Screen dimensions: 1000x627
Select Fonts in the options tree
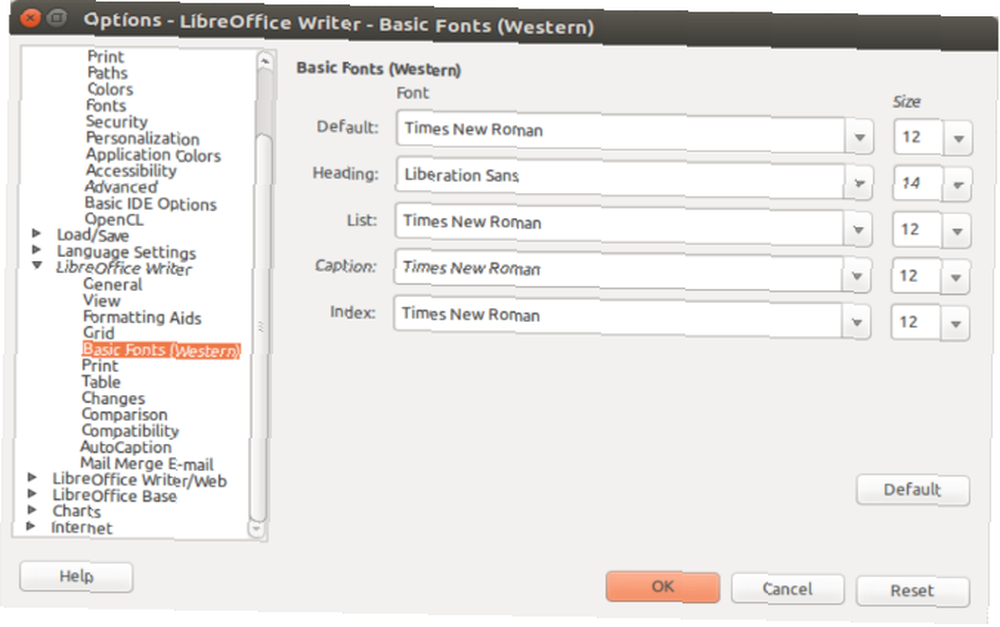tap(106, 105)
